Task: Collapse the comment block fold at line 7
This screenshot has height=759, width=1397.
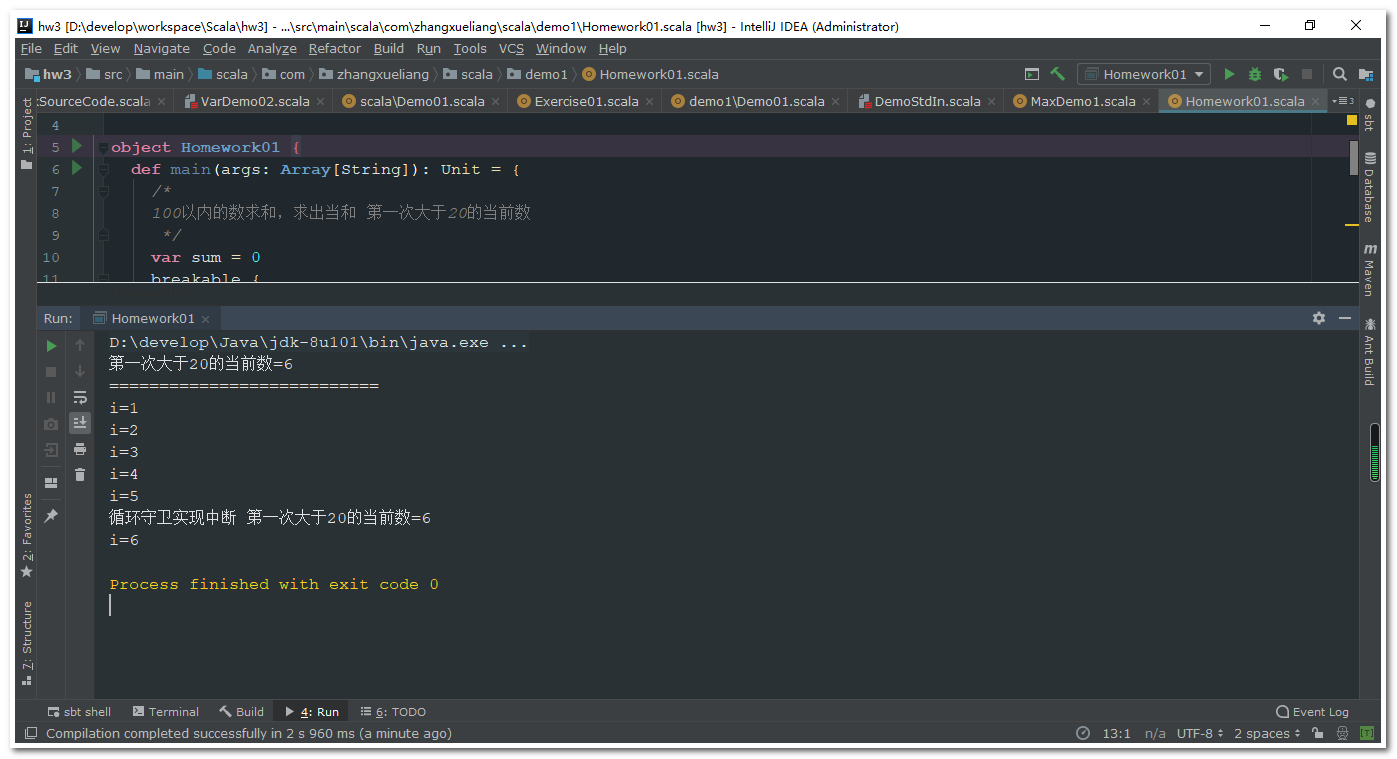Action: (x=103, y=192)
